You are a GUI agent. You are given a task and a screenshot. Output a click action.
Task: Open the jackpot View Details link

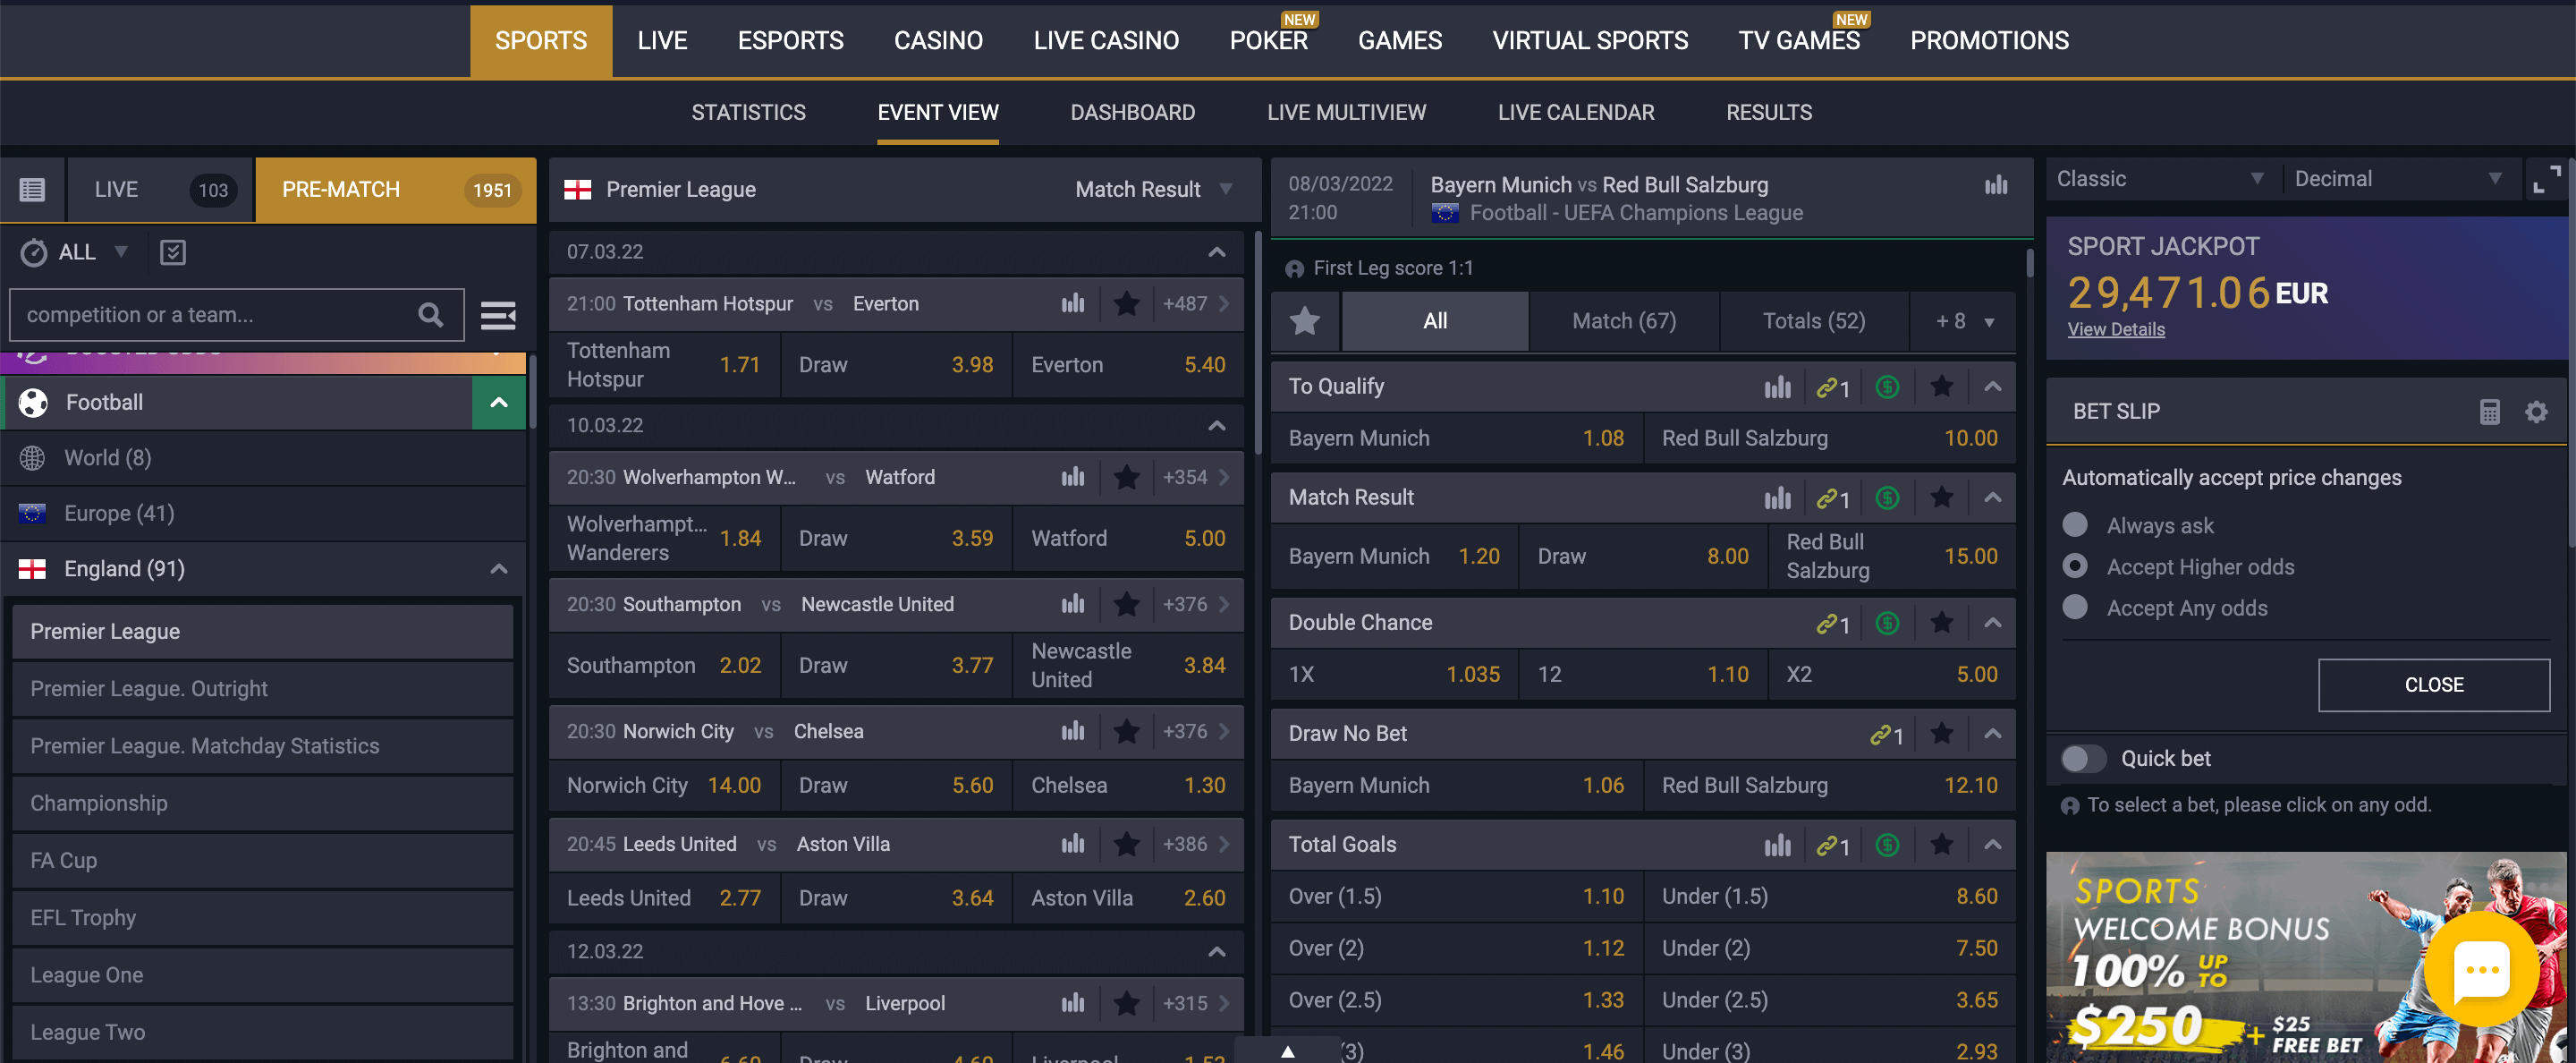[2115, 329]
